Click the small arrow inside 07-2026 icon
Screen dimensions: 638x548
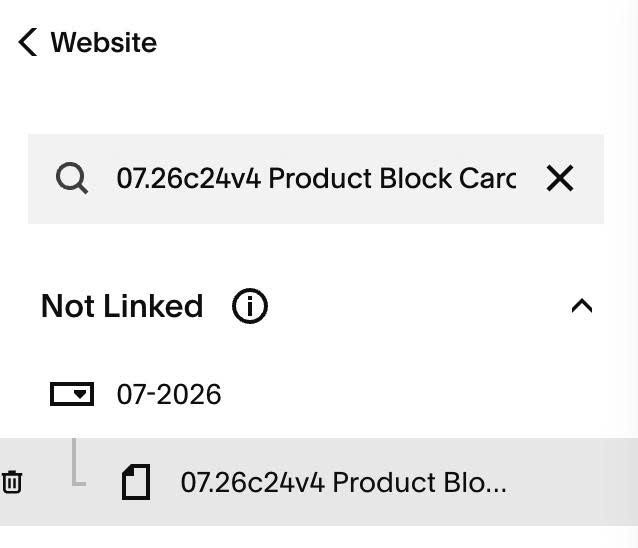(80, 394)
